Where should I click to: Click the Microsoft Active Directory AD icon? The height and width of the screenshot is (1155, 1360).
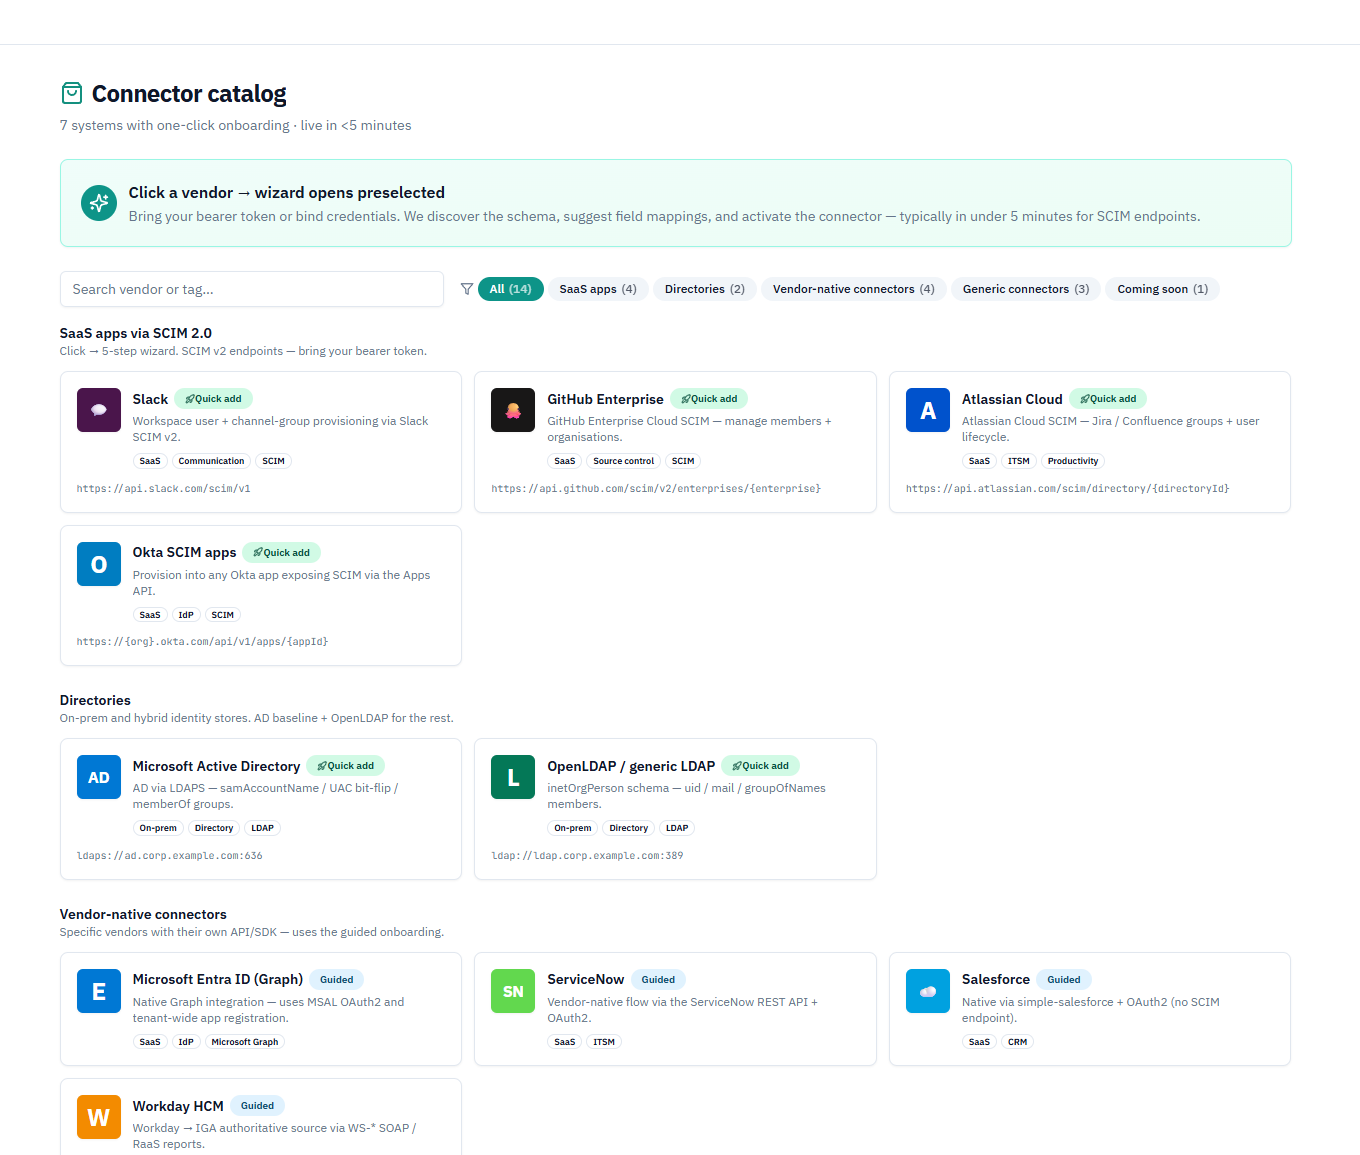99,777
